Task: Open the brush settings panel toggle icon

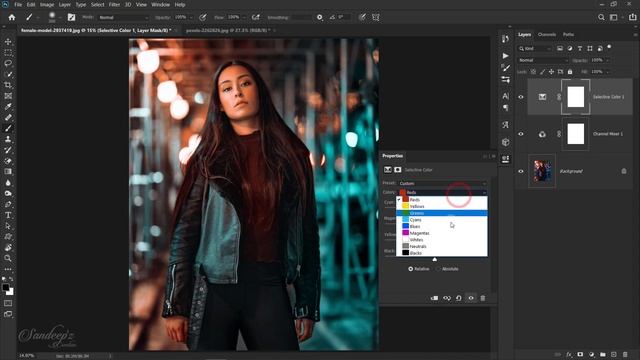Action: 71,17
